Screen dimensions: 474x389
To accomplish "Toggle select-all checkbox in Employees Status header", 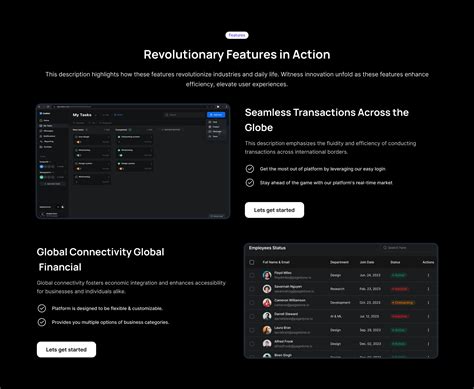I will pyautogui.click(x=252, y=262).
